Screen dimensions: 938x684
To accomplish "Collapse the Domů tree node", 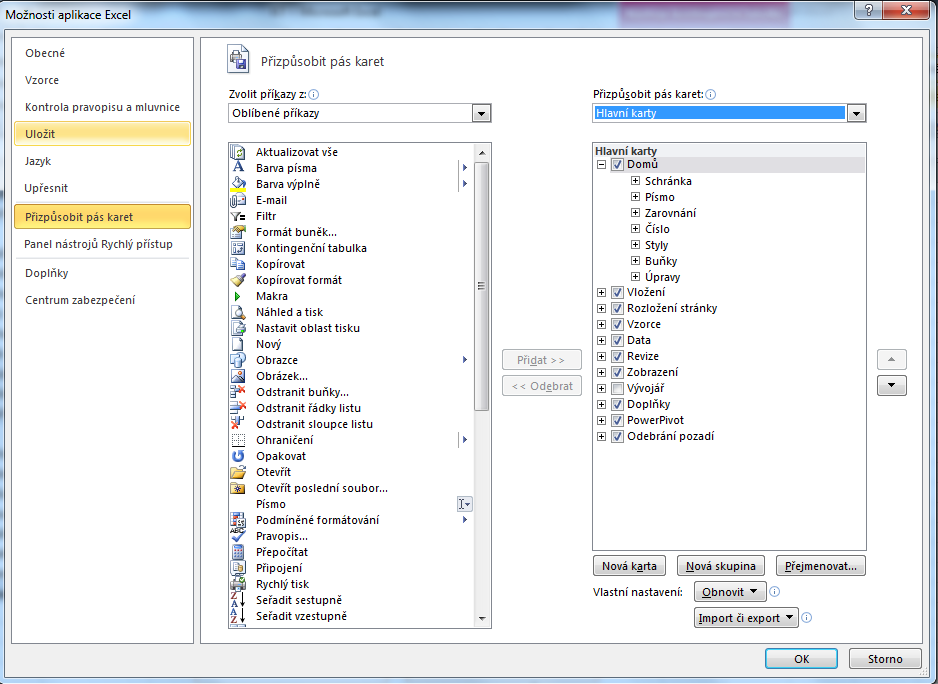I will click(x=601, y=165).
